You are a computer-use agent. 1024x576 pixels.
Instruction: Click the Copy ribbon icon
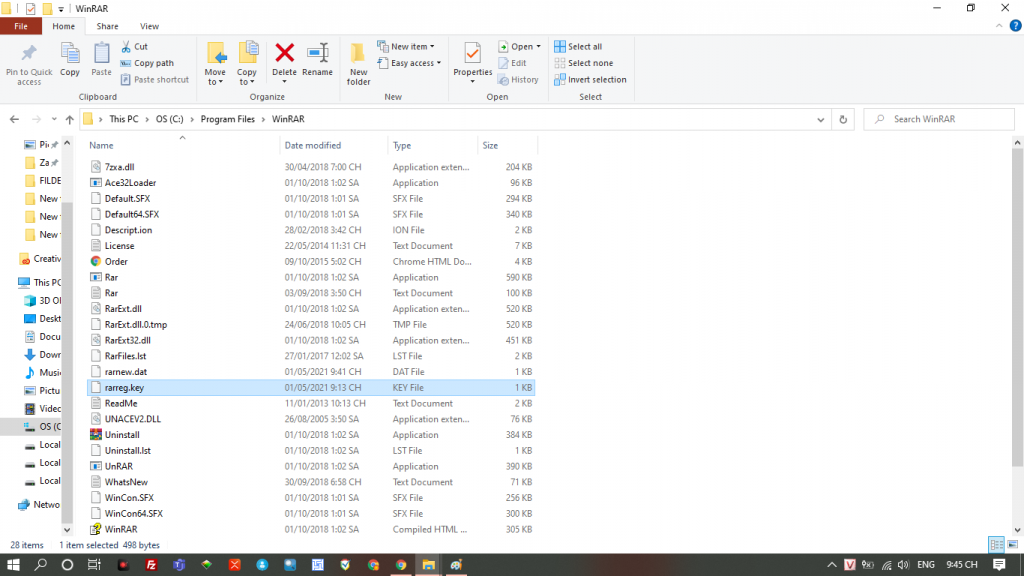pos(70,60)
